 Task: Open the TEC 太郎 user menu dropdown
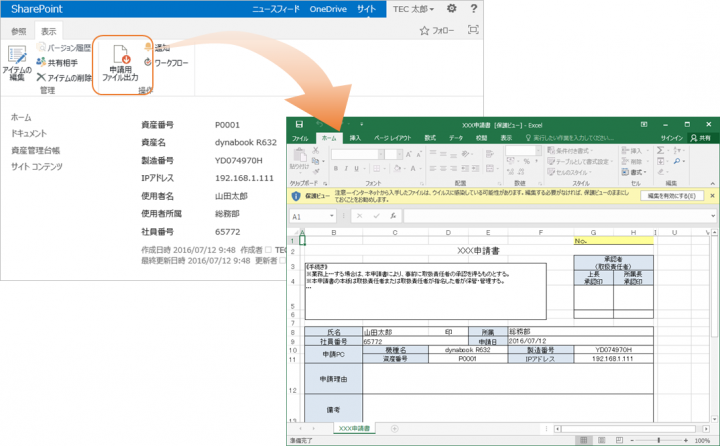413,9
